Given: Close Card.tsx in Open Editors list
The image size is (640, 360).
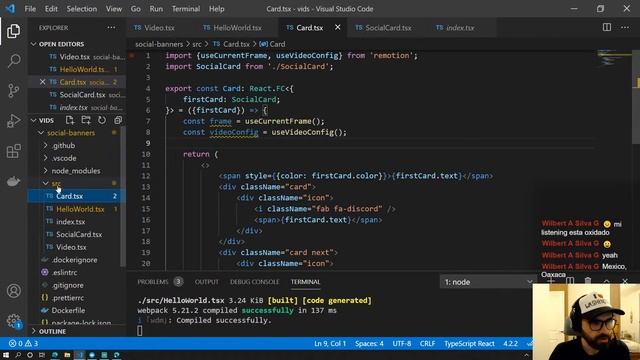Looking at the screenshot, I should coord(42,82).
